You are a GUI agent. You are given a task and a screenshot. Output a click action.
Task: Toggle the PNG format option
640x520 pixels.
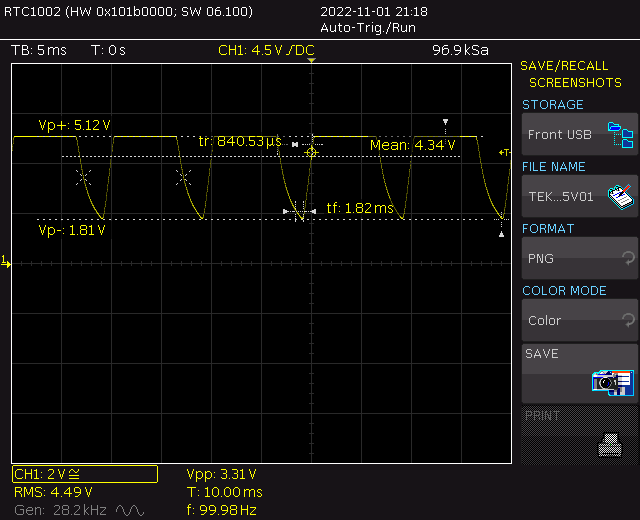click(x=579, y=258)
